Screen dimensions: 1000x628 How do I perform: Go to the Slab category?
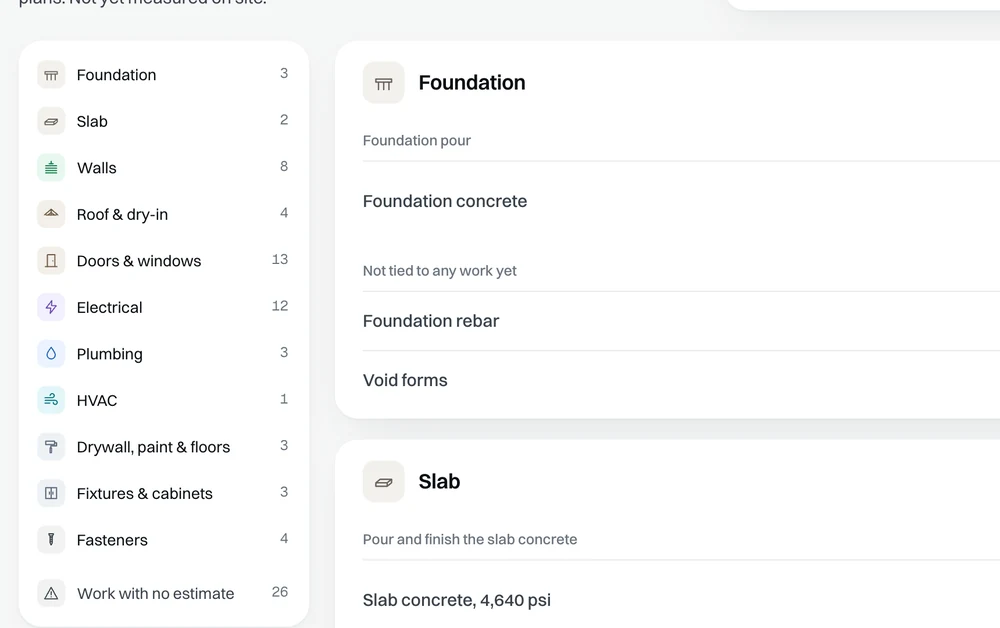[164, 121]
